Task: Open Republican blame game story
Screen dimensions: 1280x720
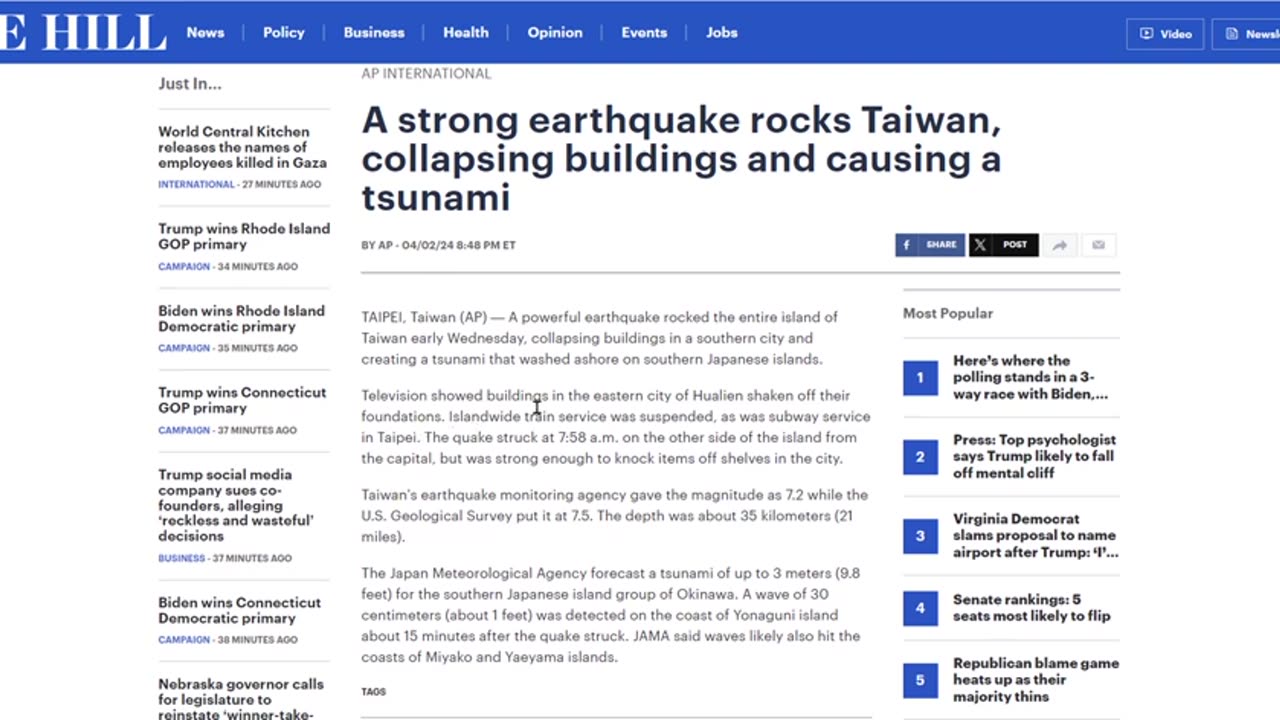Action: pos(1036,679)
